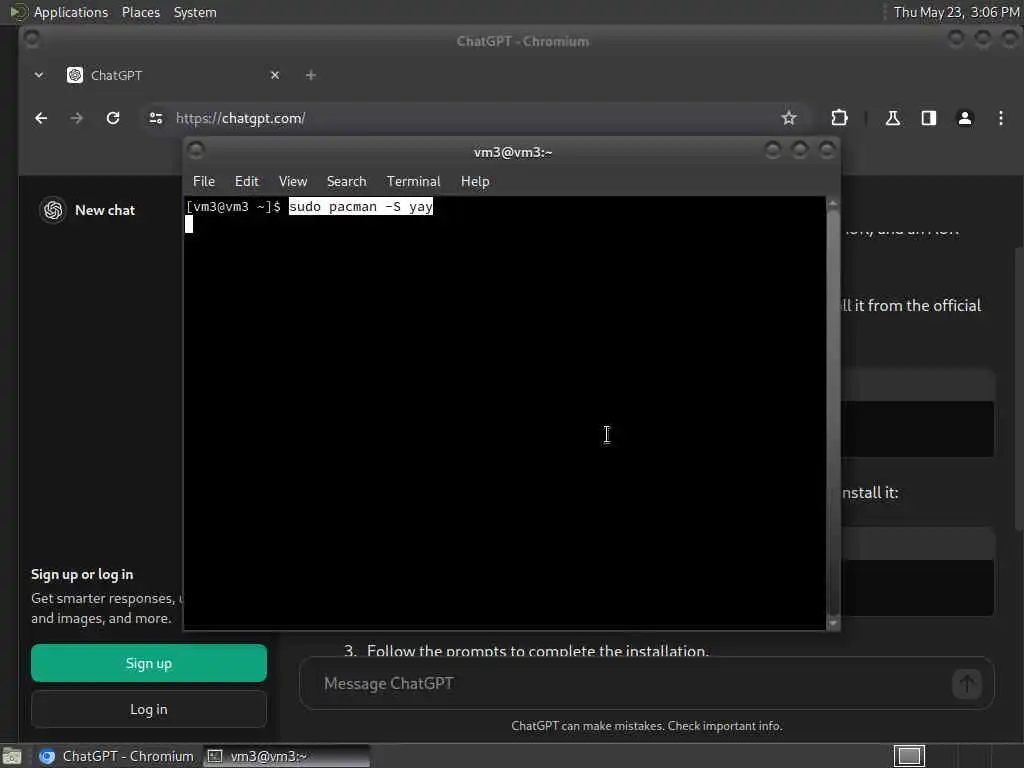
Task: Open Chromium's three-dot menu
Action: (1000, 118)
